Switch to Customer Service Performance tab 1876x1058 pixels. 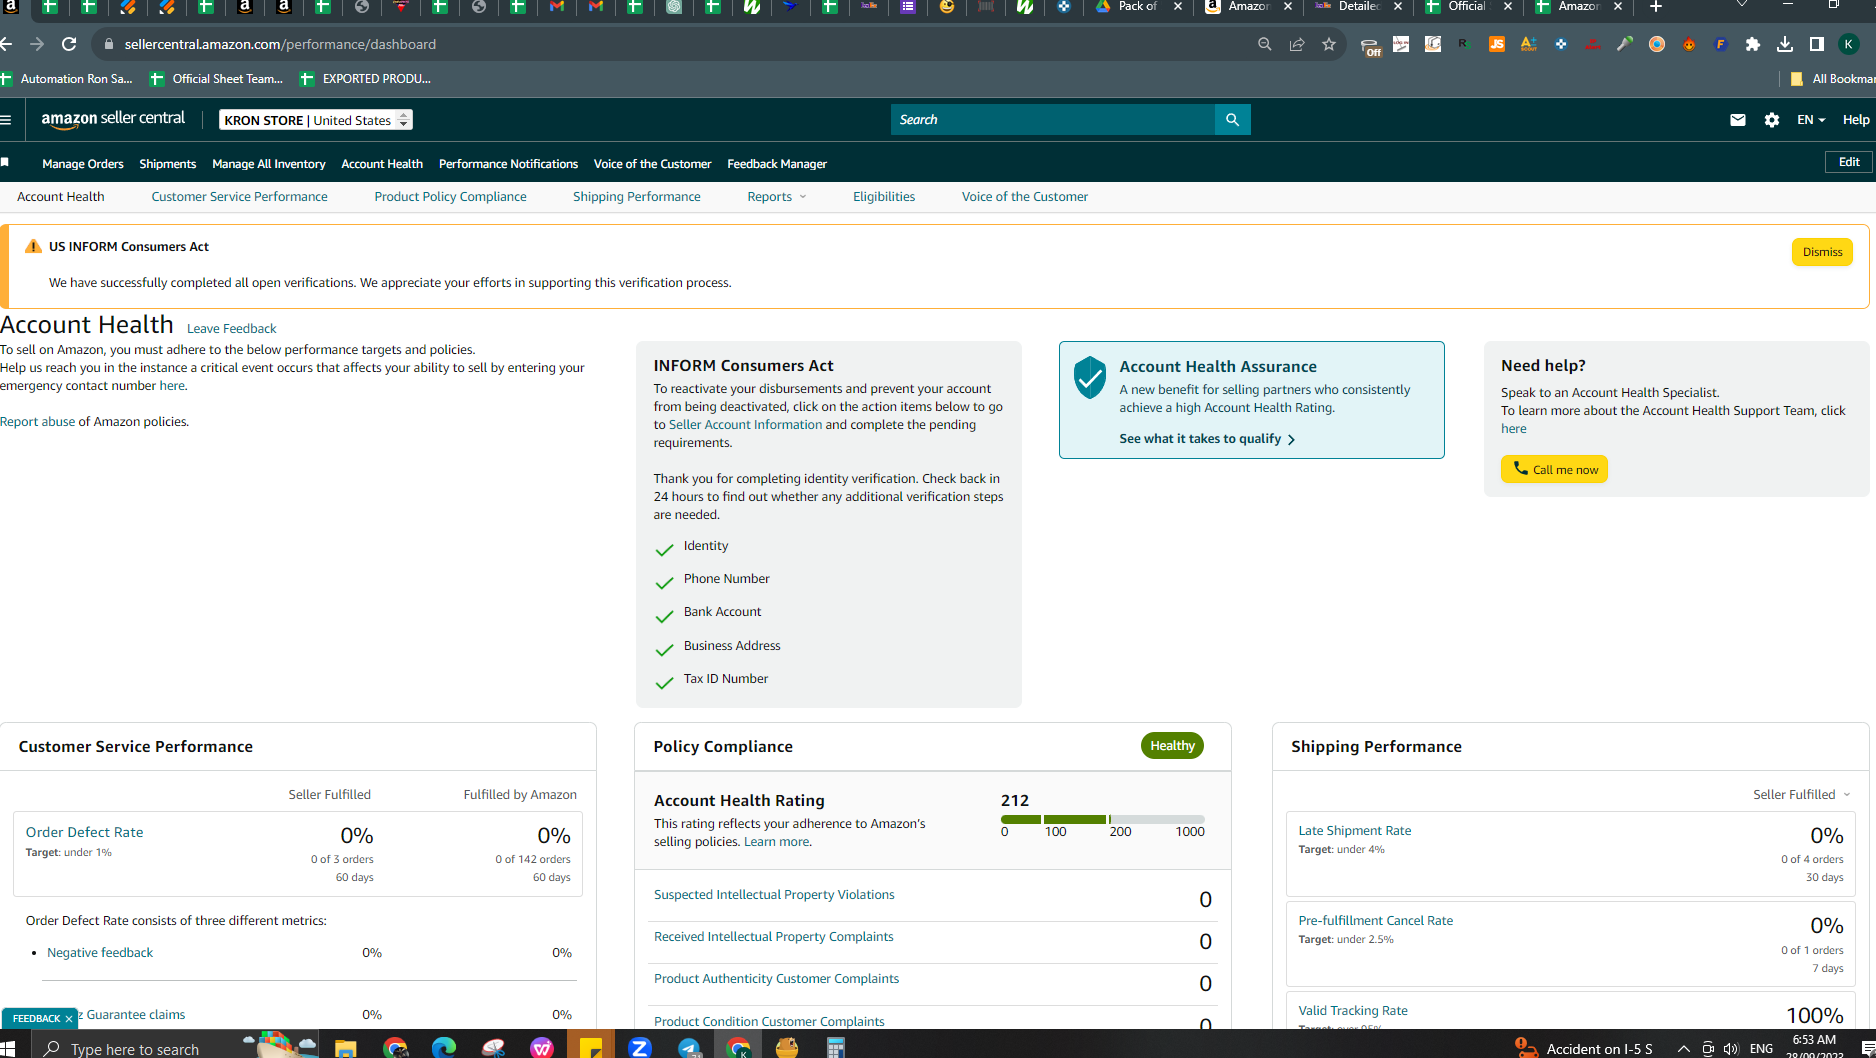pyautogui.click(x=240, y=197)
